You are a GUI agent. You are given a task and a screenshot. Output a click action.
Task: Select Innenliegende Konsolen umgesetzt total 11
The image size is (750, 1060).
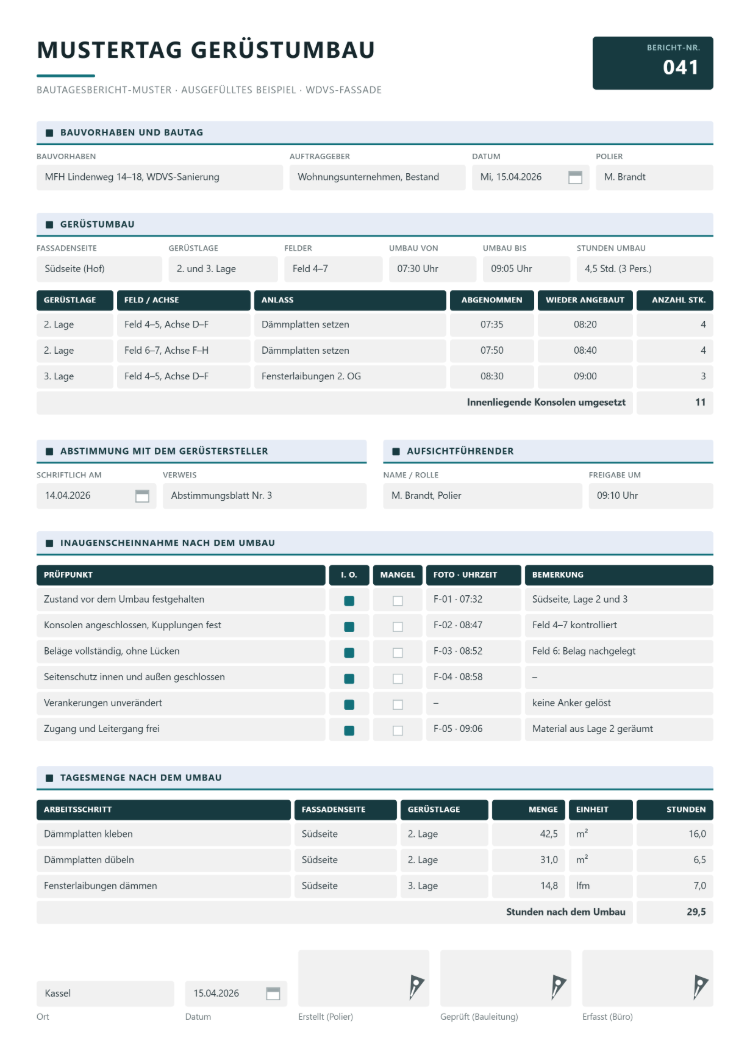pyautogui.click(x=674, y=402)
